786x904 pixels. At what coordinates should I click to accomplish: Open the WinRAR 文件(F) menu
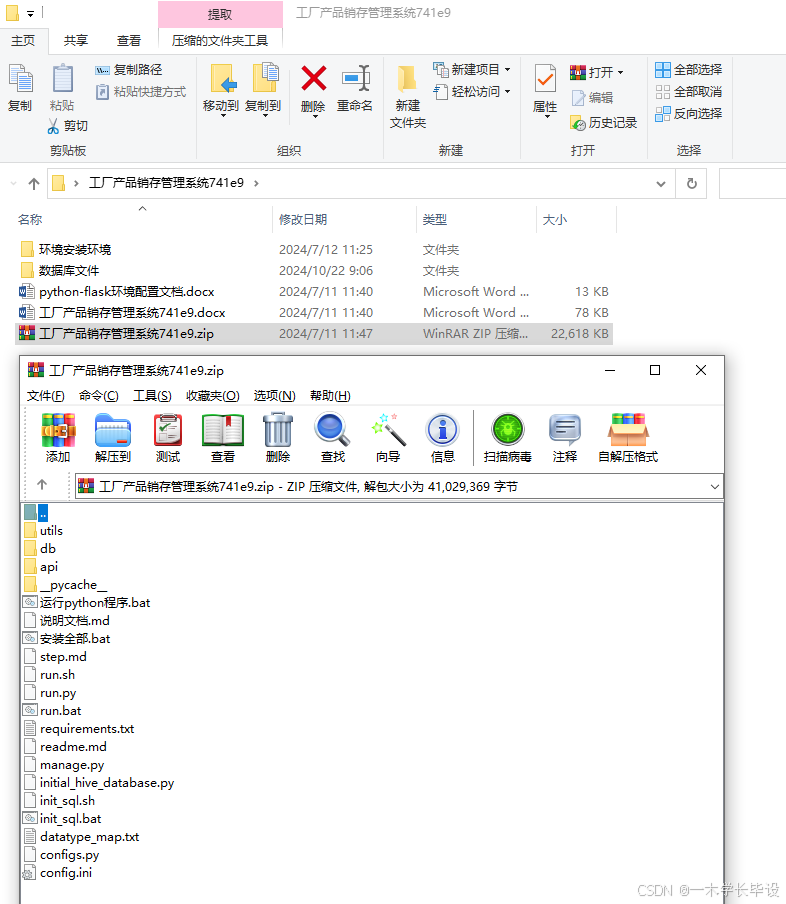[x=46, y=396]
